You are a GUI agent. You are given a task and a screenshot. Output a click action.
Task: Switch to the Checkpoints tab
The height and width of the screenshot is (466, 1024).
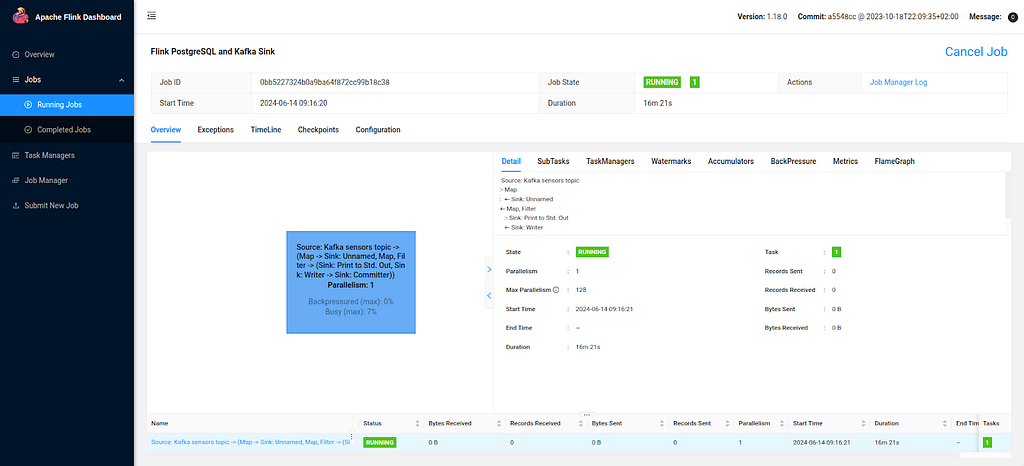(318, 130)
